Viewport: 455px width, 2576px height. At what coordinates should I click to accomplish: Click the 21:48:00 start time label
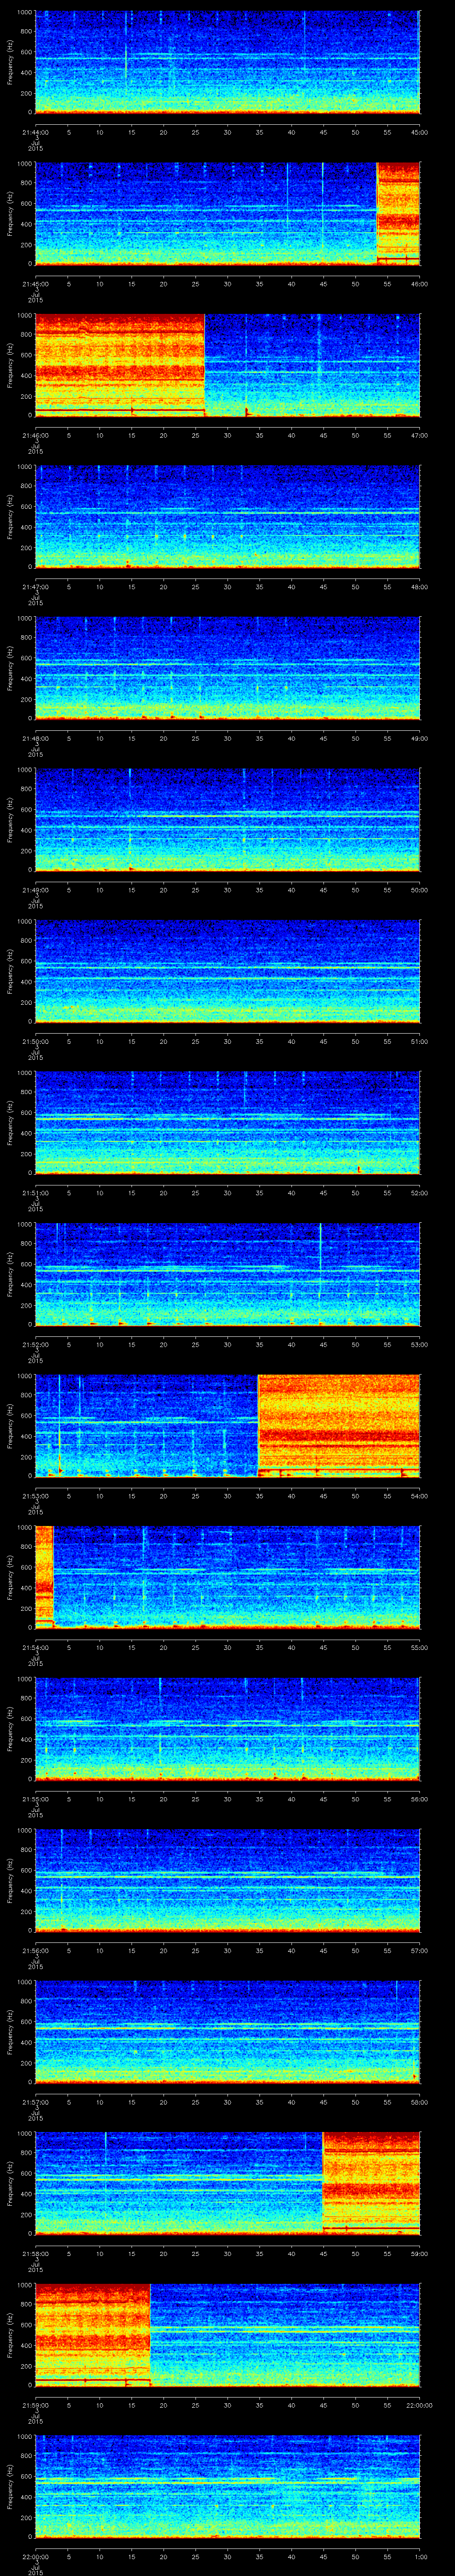tap(35, 738)
